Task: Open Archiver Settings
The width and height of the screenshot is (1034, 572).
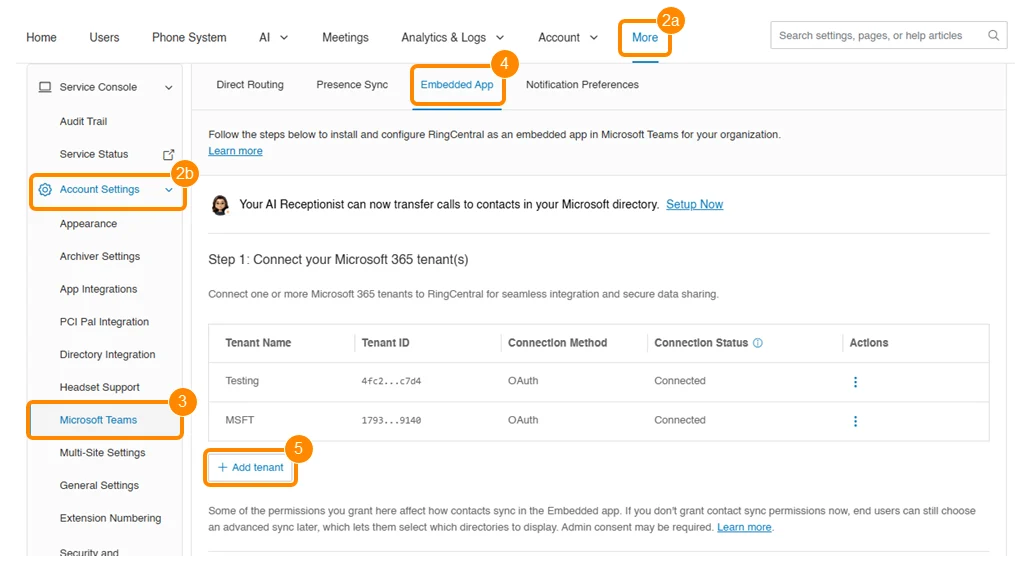Action: click(x=100, y=257)
